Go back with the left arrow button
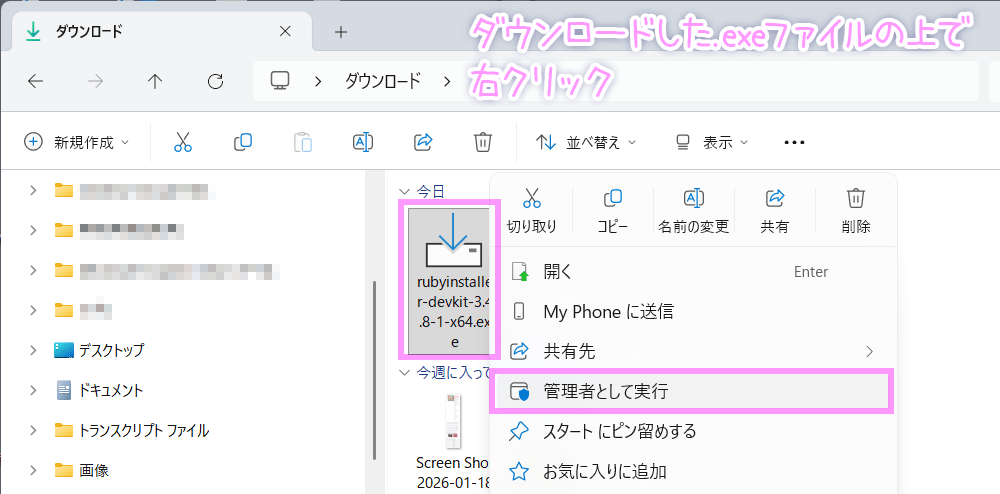The image size is (1000, 494). coord(36,81)
